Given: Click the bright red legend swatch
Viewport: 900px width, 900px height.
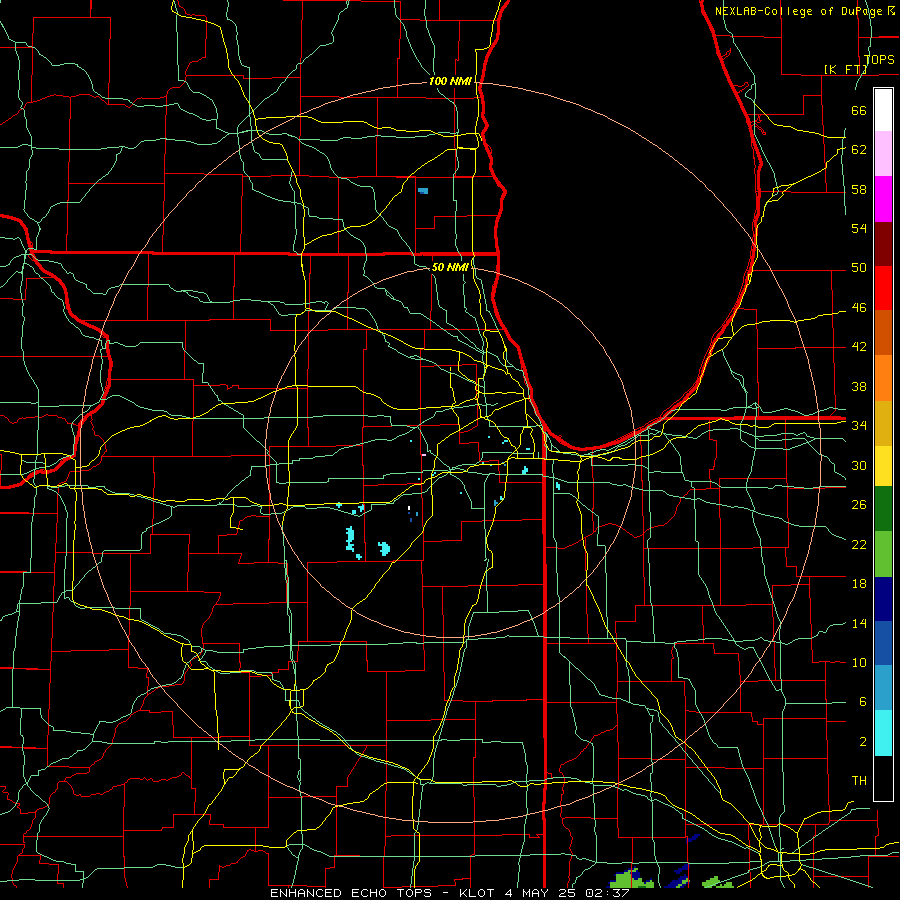Looking at the screenshot, I should point(883,288).
